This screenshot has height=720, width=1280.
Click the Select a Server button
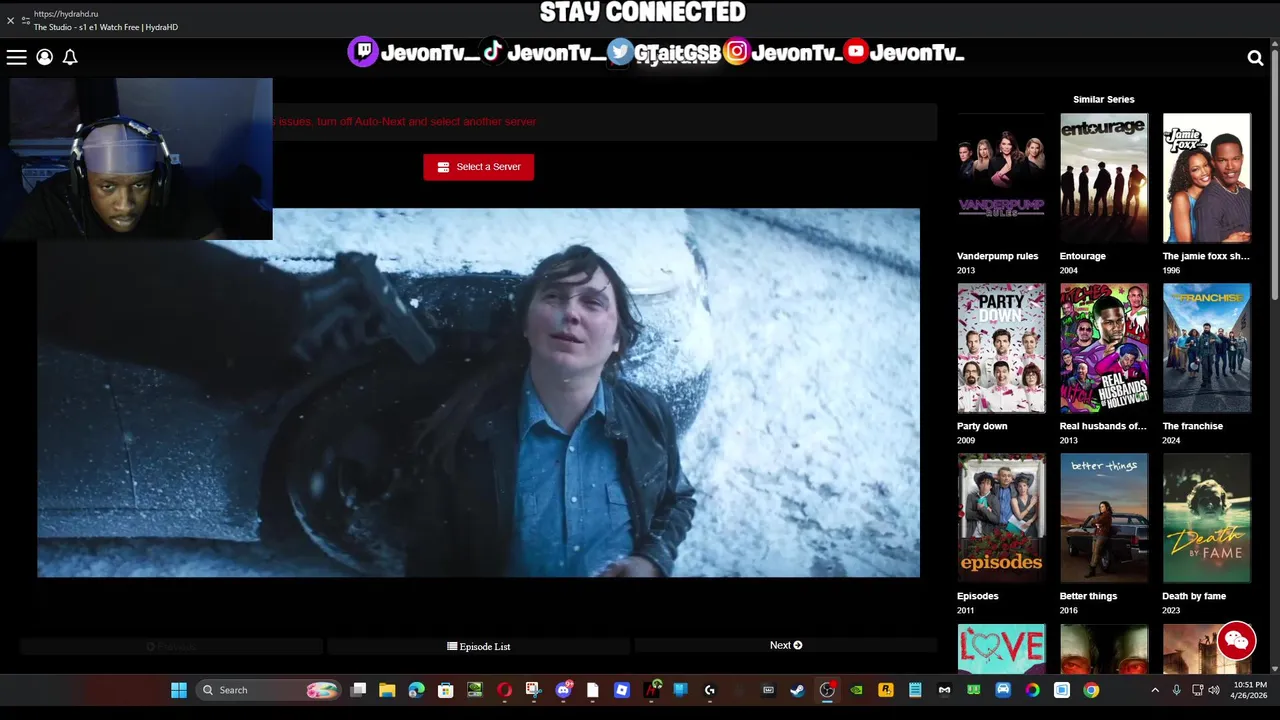click(478, 167)
